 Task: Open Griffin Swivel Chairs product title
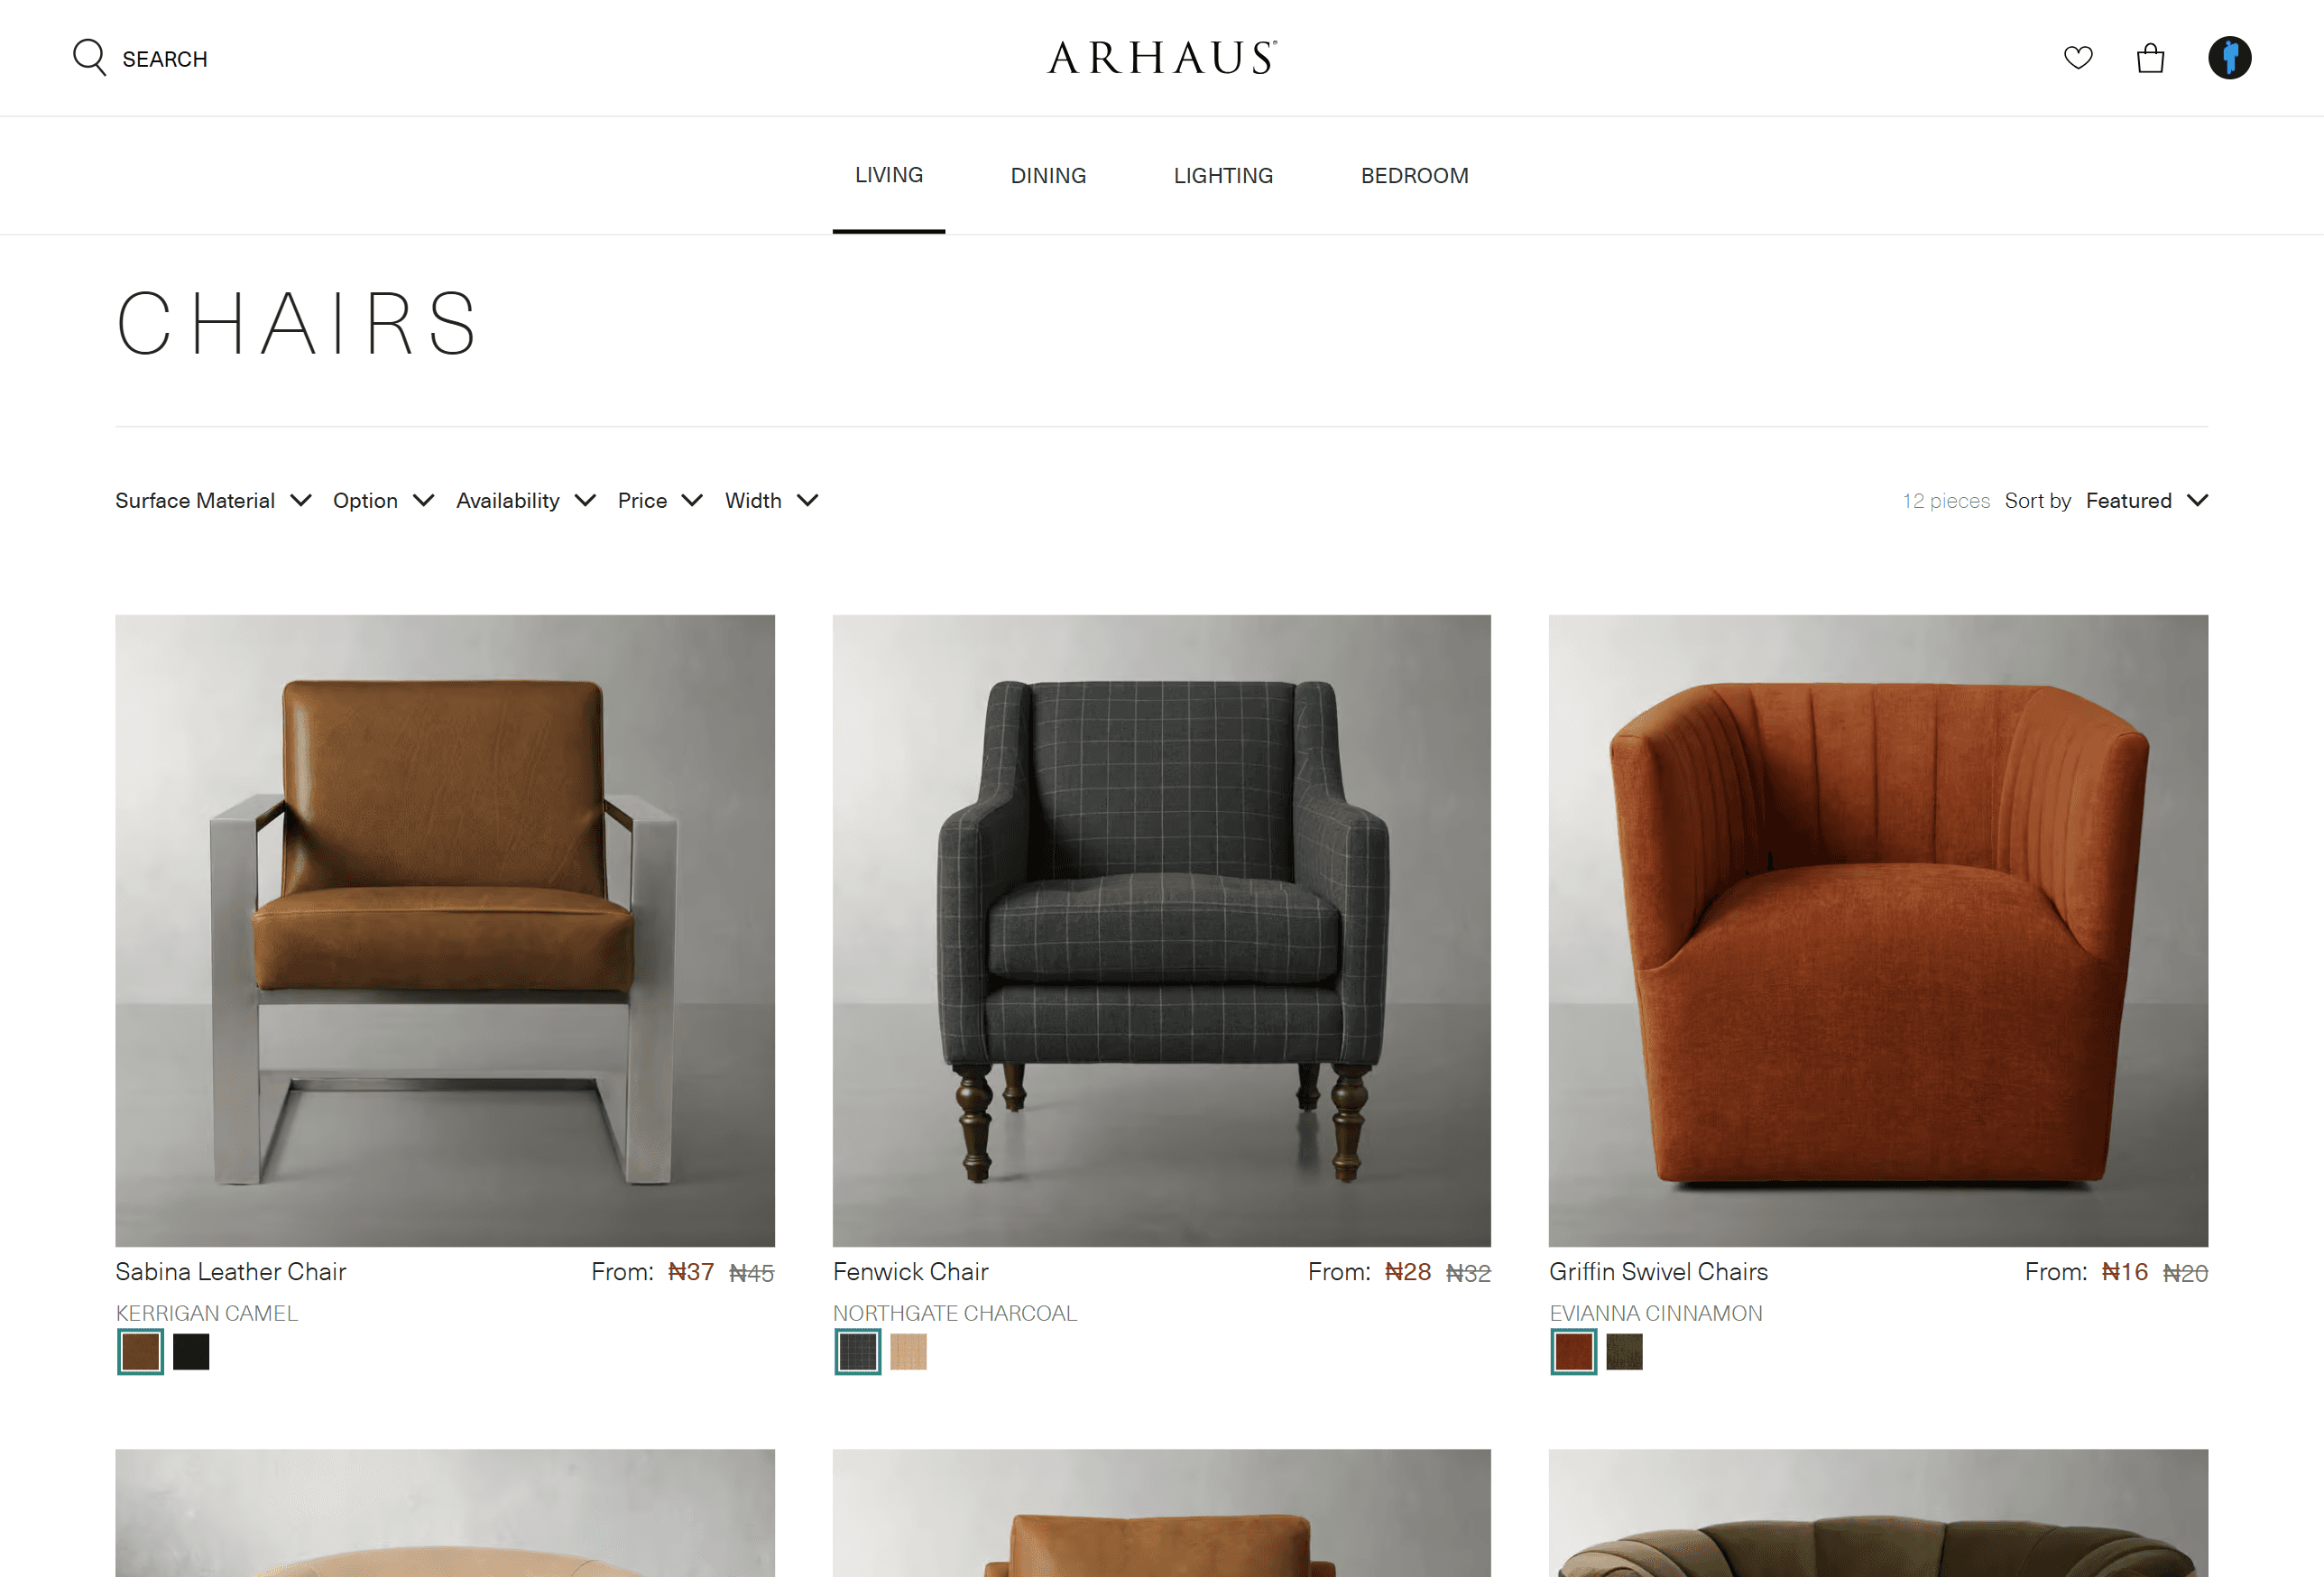[1658, 1272]
